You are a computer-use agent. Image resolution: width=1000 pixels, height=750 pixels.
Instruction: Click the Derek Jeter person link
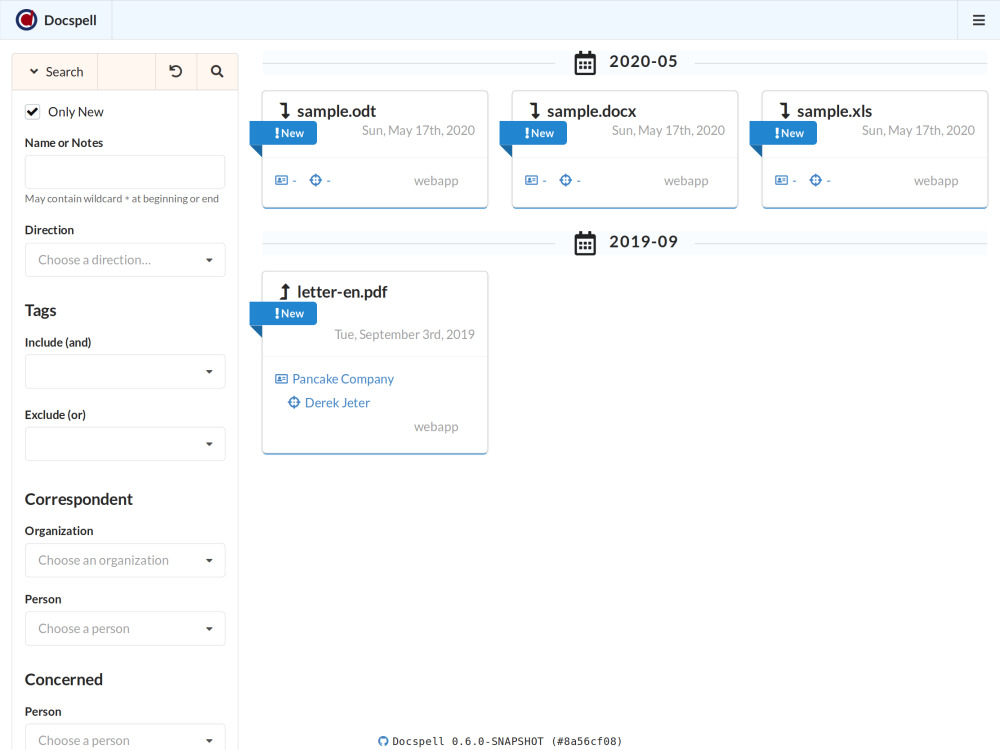[337, 403]
